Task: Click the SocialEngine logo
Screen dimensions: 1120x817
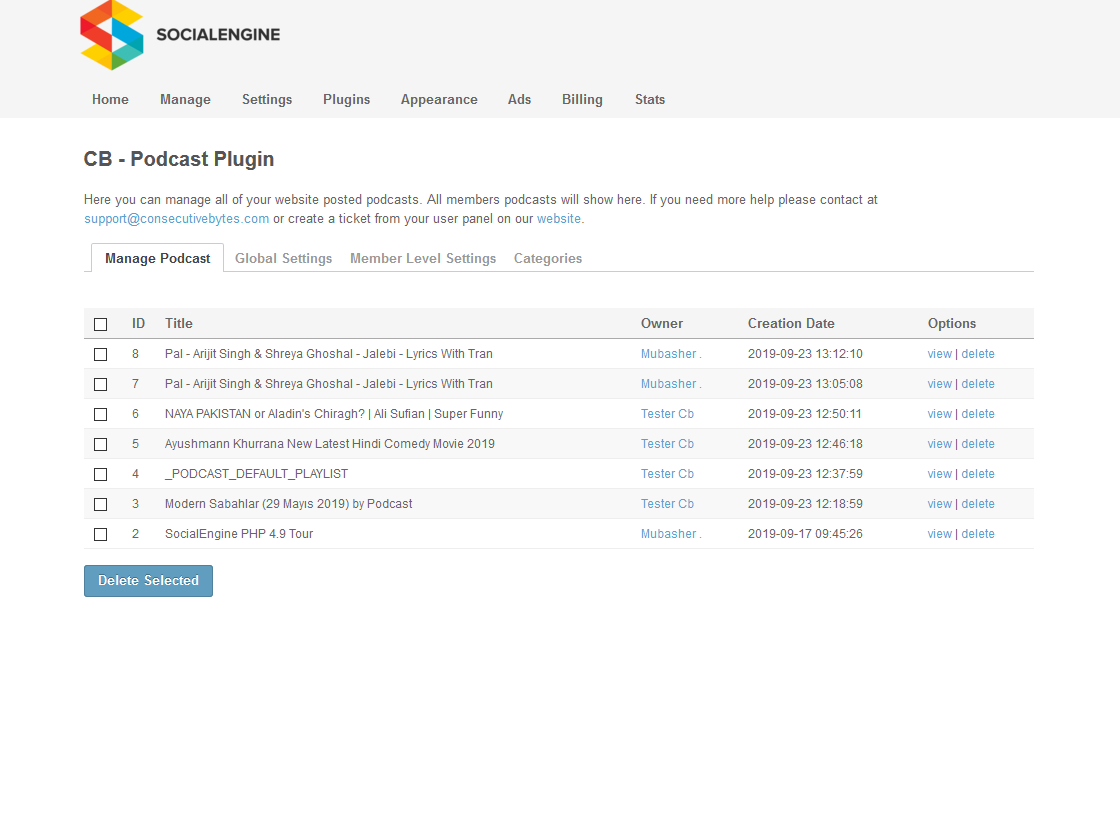Action: tap(180, 35)
